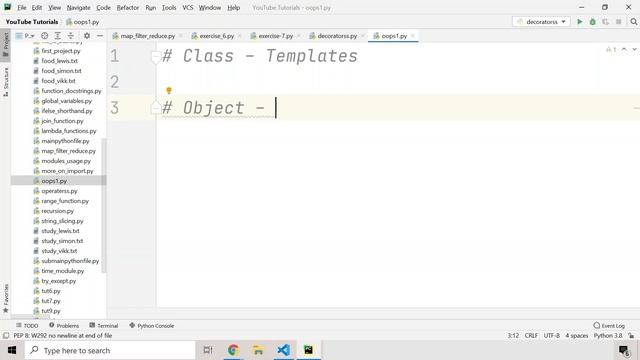Open the Python Console tool window
Screen dimensions: 640x360
coord(151,325)
